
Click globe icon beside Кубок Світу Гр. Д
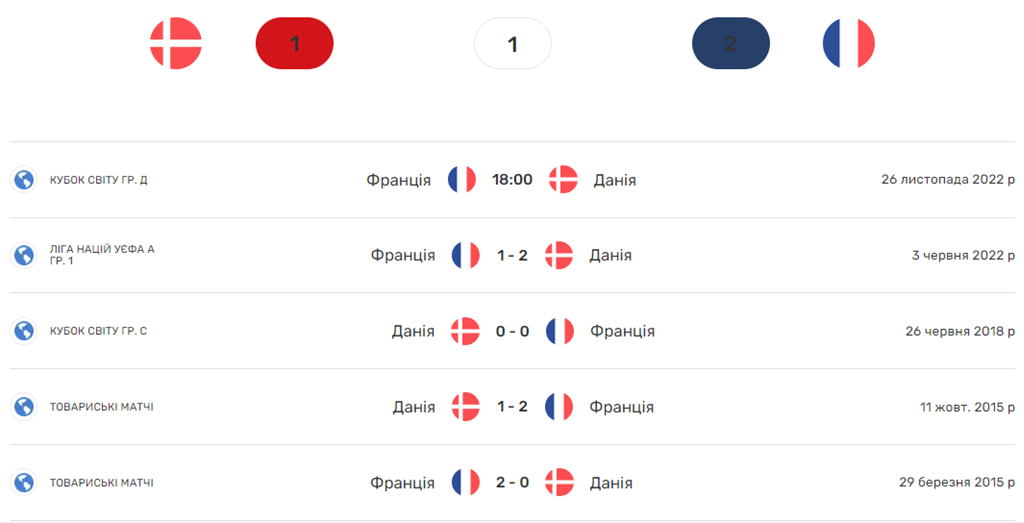[x=23, y=180]
